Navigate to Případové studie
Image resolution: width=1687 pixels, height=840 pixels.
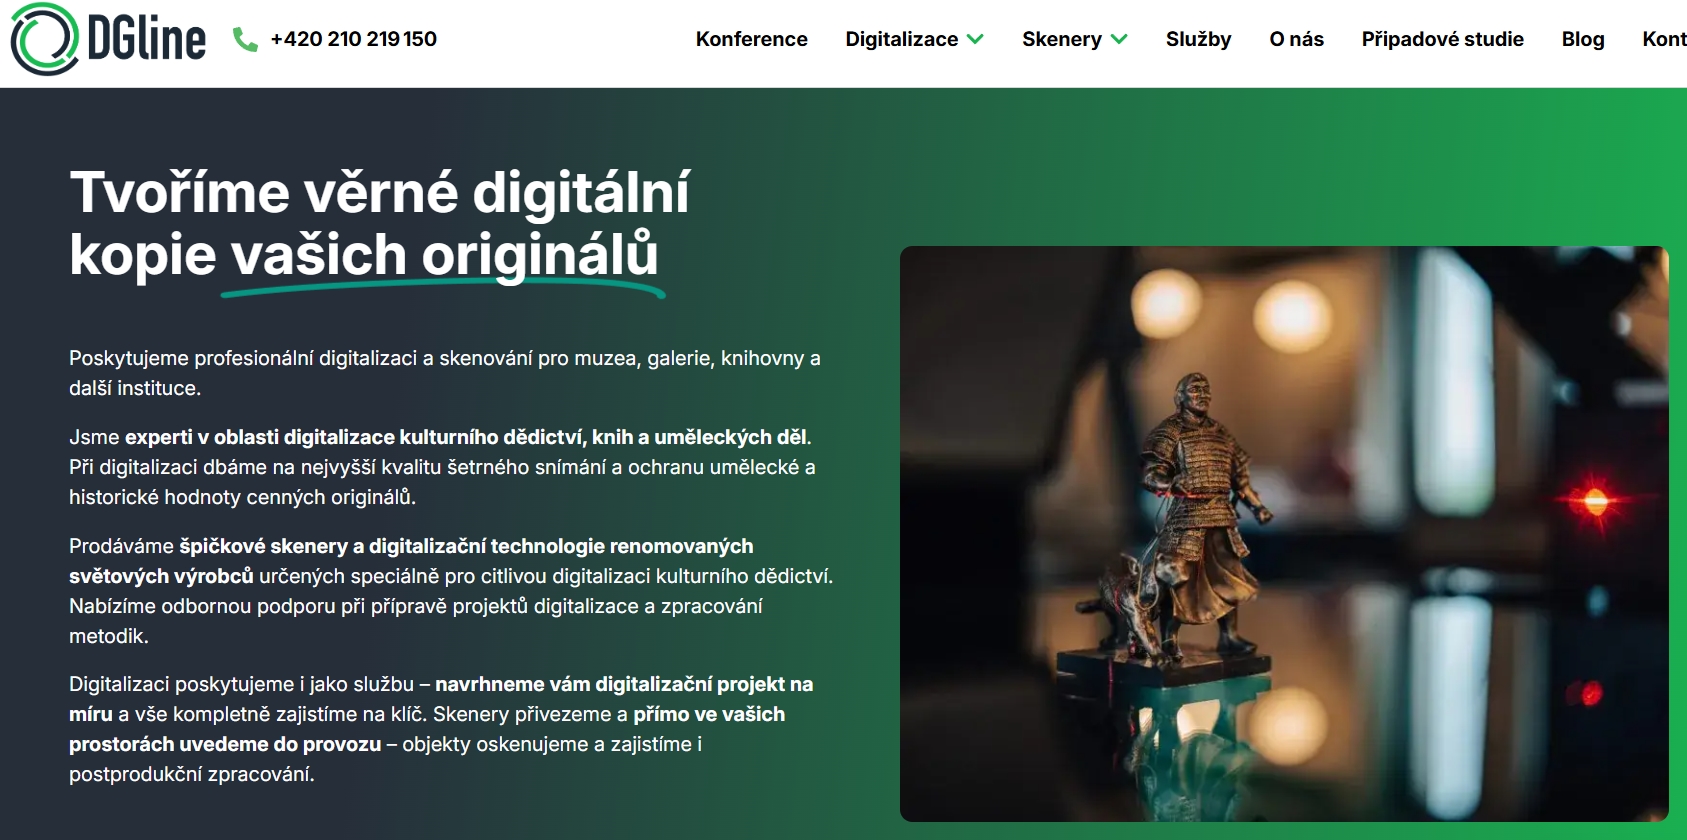point(1442,39)
